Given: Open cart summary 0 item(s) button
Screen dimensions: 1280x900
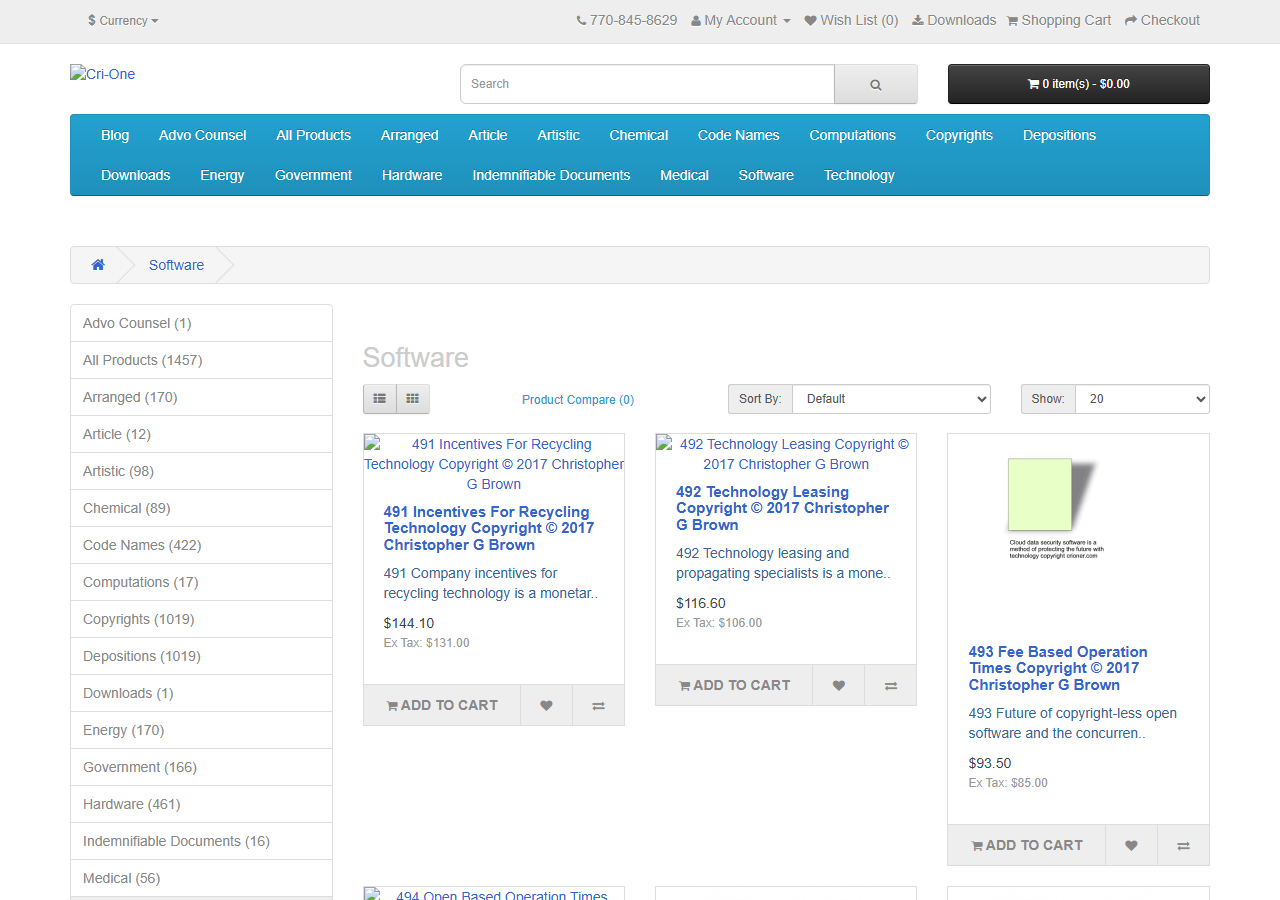Looking at the screenshot, I should pos(1079,84).
